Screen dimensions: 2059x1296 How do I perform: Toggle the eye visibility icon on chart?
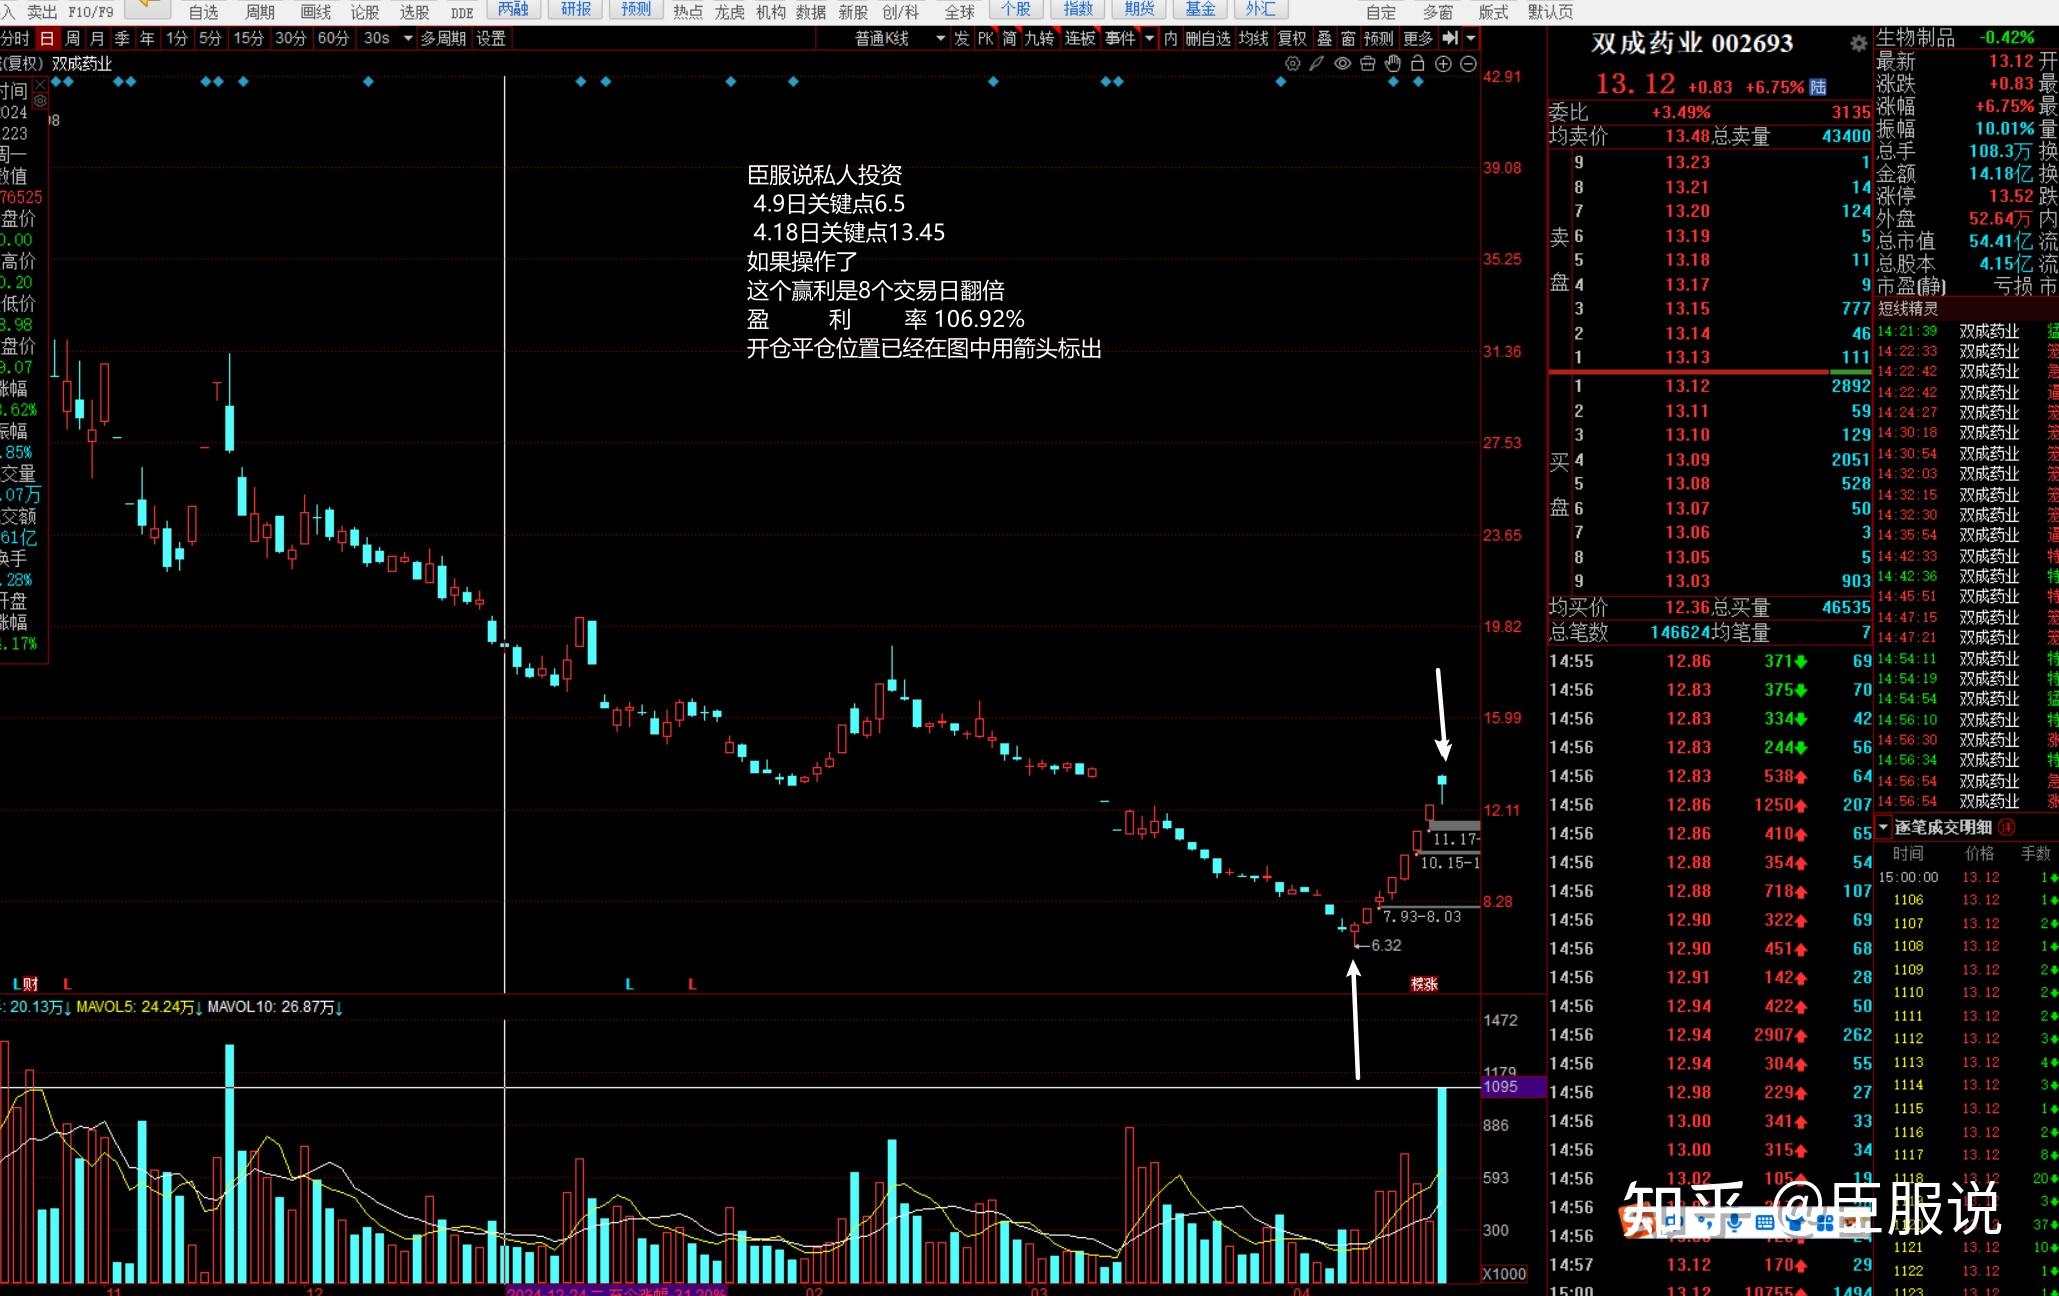click(1342, 64)
